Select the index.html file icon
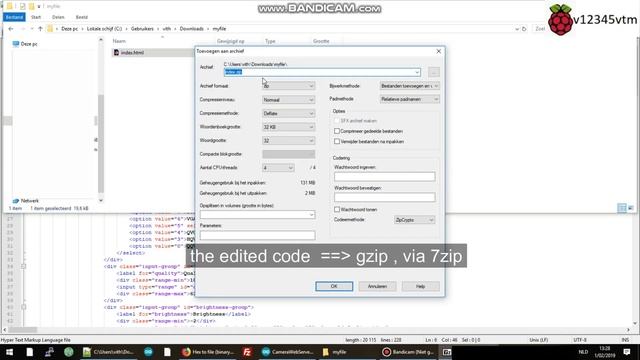The image size is (640, 360). [116, 53]
